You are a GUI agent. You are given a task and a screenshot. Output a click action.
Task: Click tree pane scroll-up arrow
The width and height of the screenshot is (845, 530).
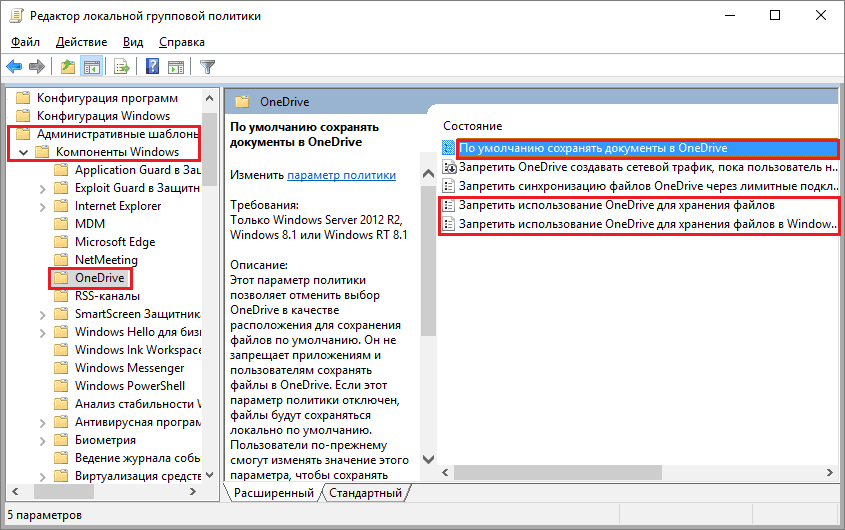click(x=210, y=98)
